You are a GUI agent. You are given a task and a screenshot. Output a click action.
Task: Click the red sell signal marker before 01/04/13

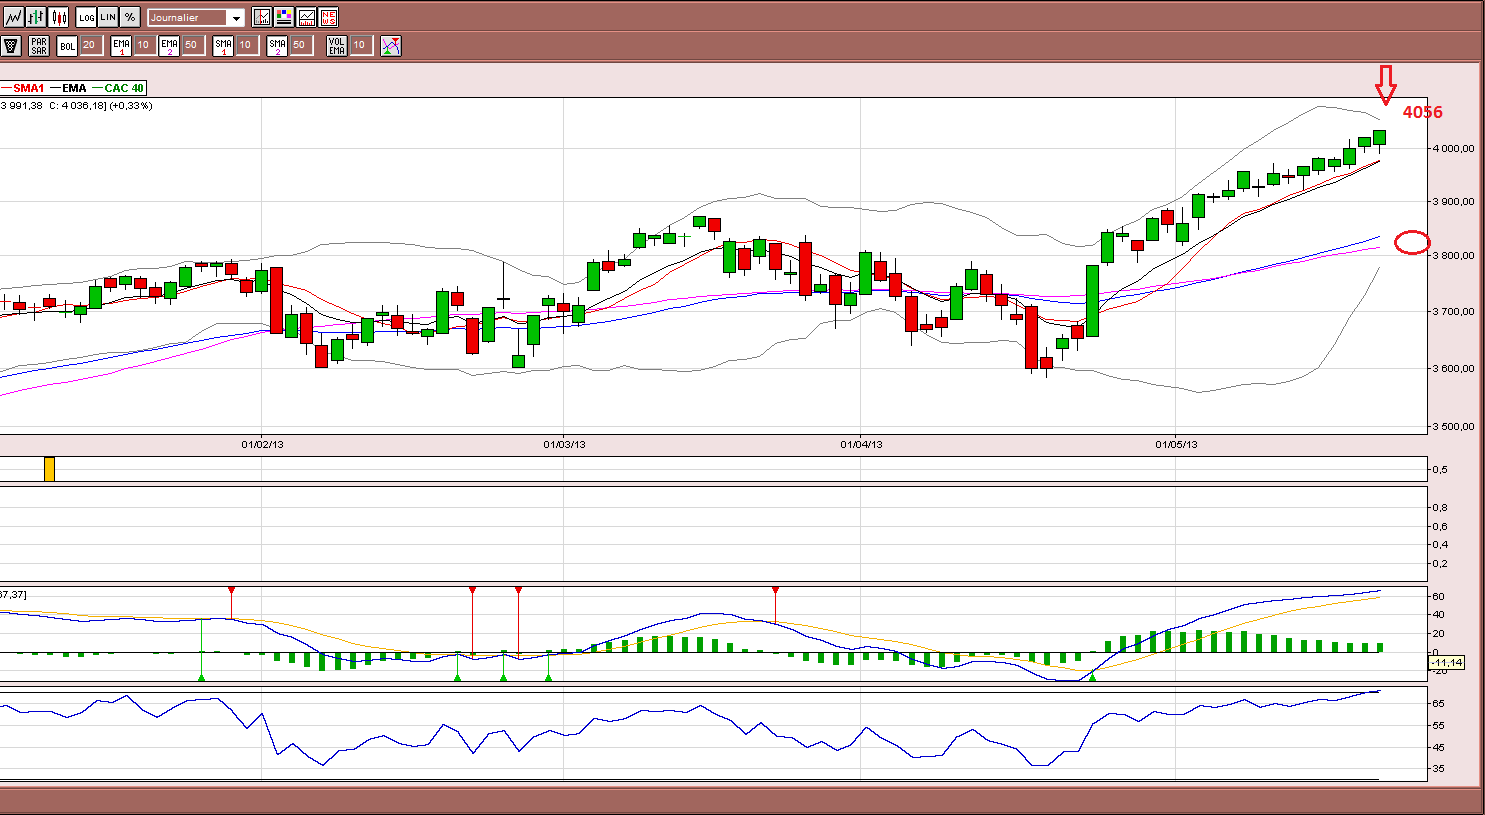(775, 591)
